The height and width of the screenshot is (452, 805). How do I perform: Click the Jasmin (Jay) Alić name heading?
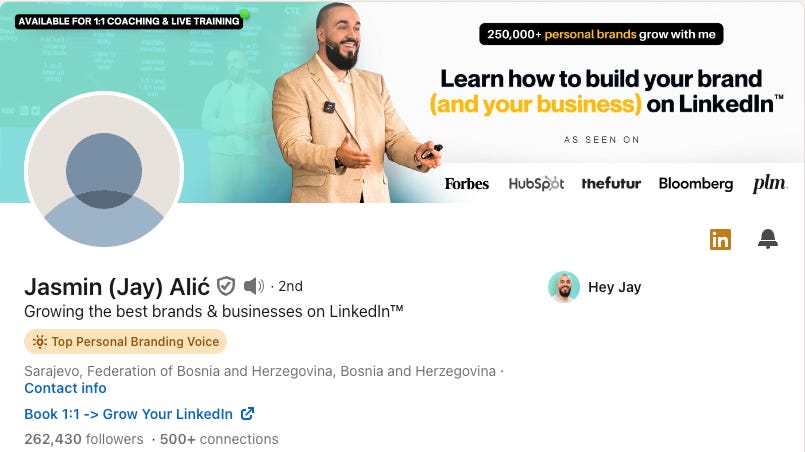[117, 287]
